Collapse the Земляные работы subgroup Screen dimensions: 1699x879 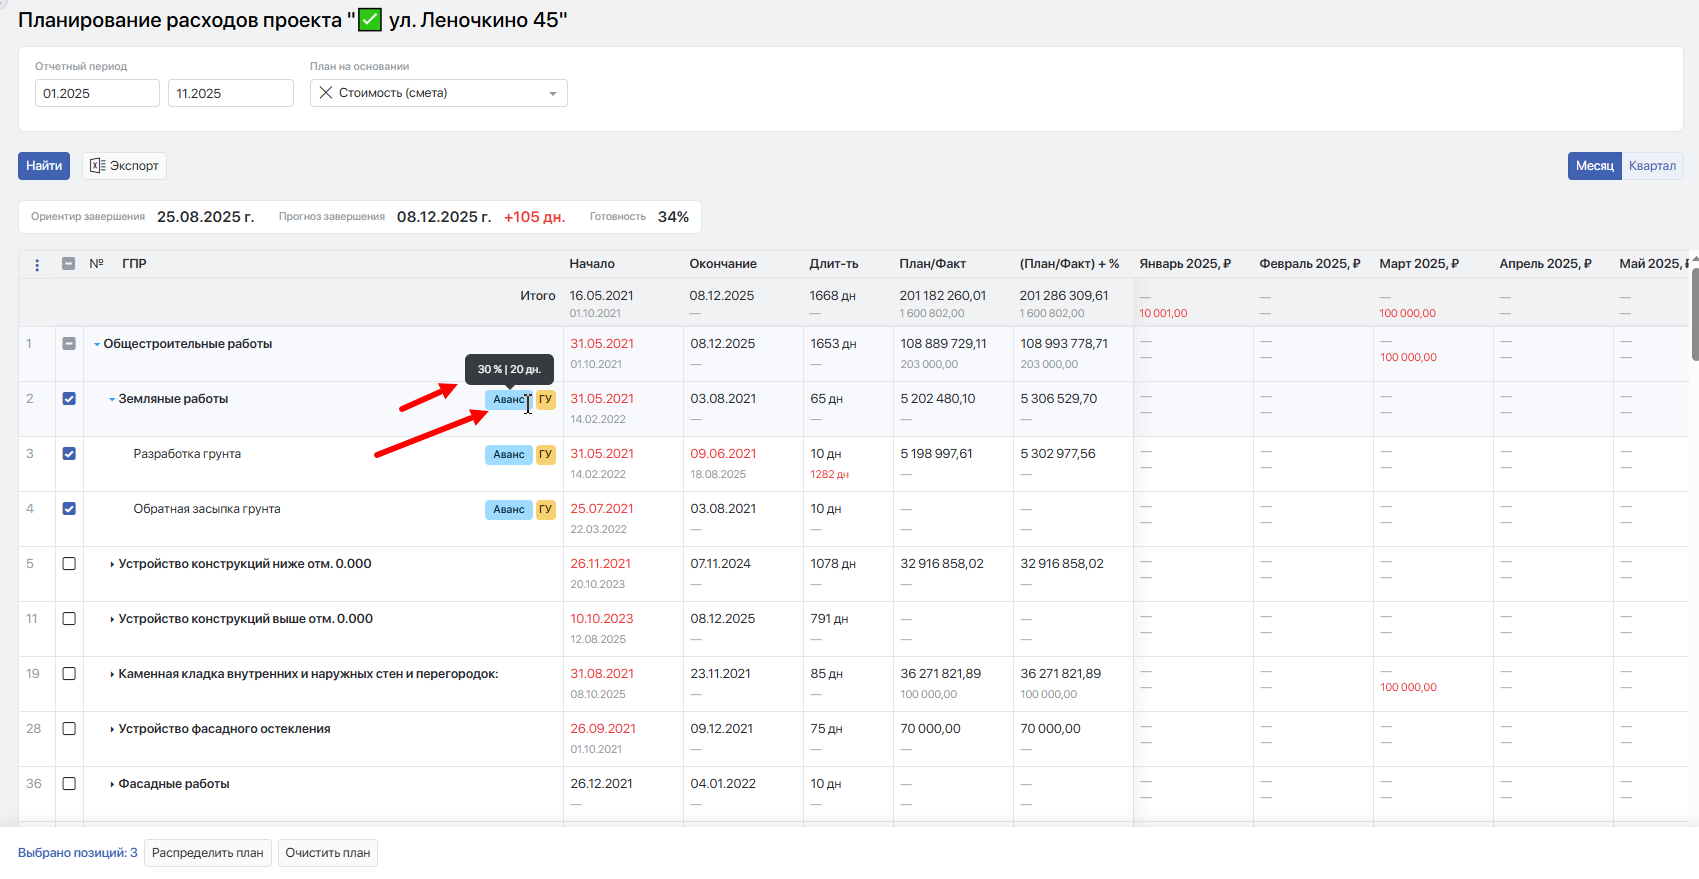point(112,400)
